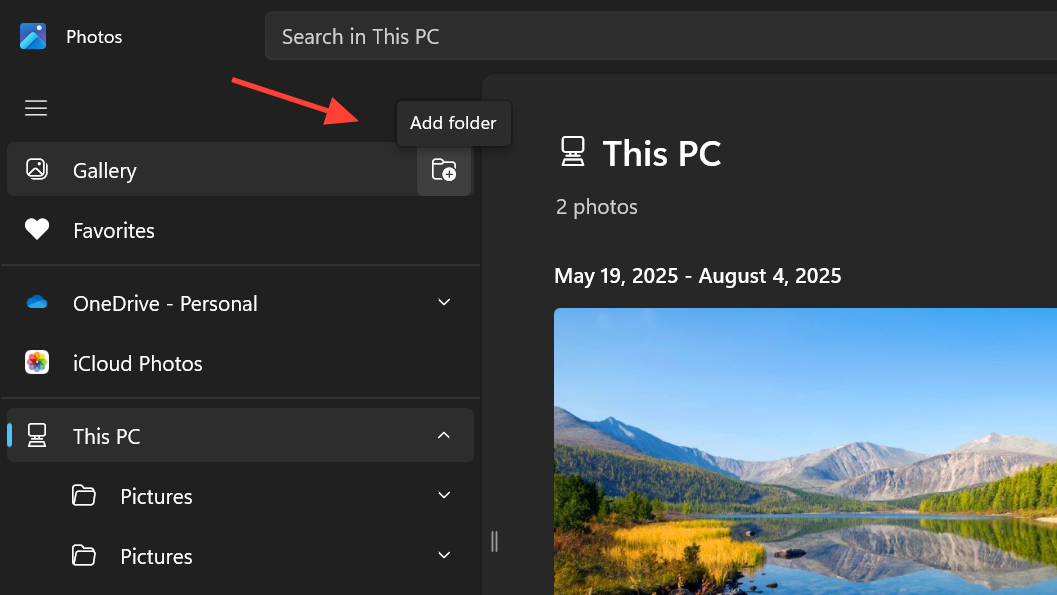Click the computer icon beside This PC heading
This screenshot has height=595, width=1057.
[572, 153]
